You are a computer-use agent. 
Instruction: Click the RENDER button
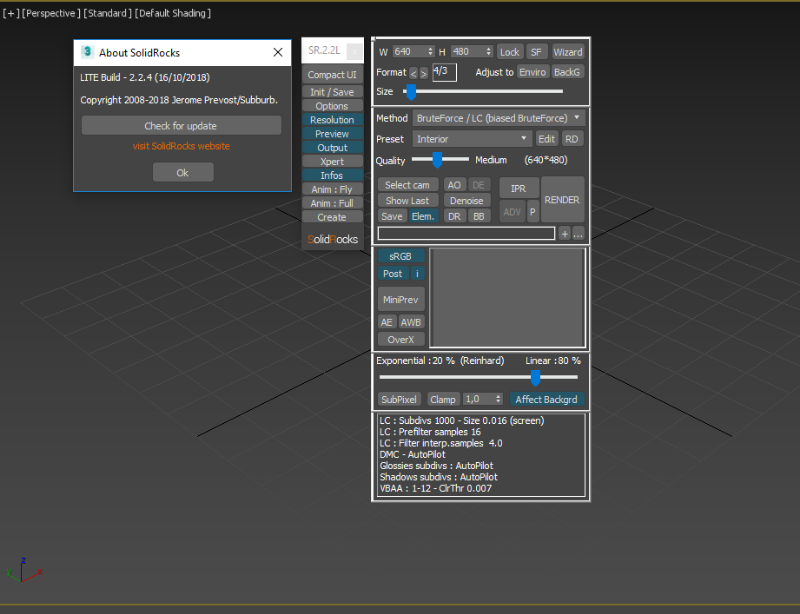tap(562, 200)
